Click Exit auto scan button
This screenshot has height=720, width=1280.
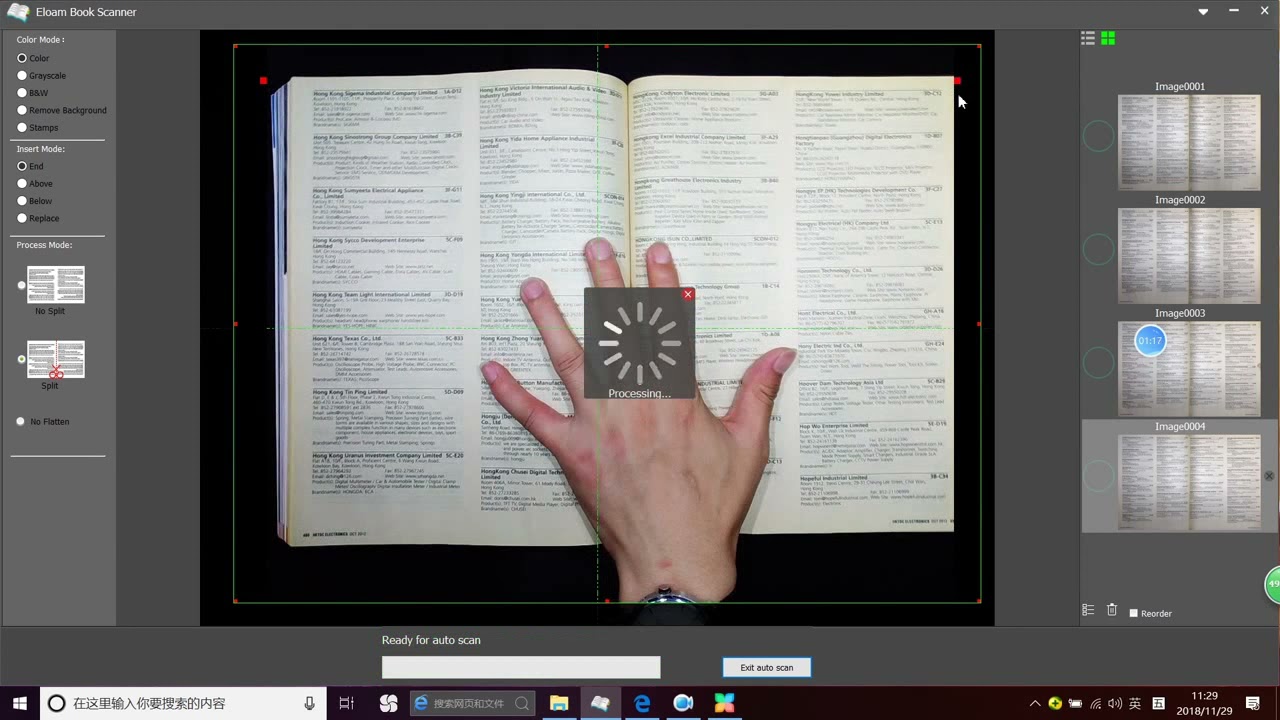coord(767,667)
